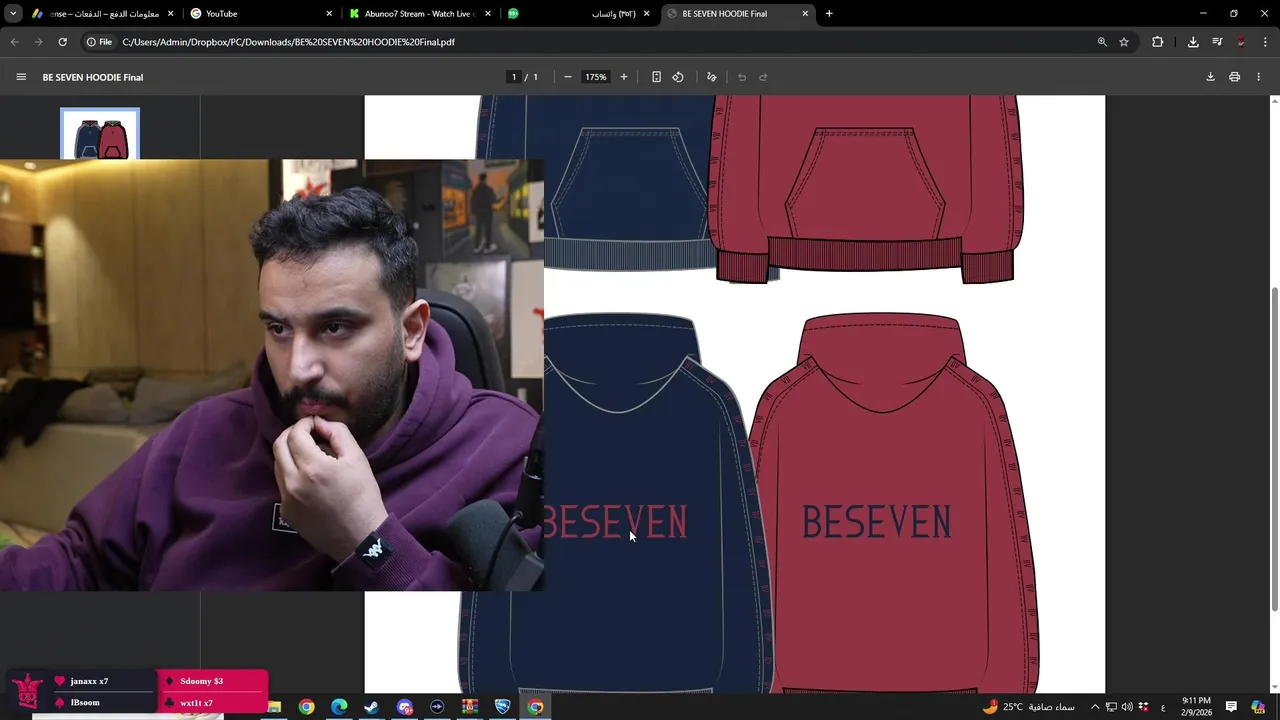
Task: Click the File site info chip
Action: click(x=99, y=42)
